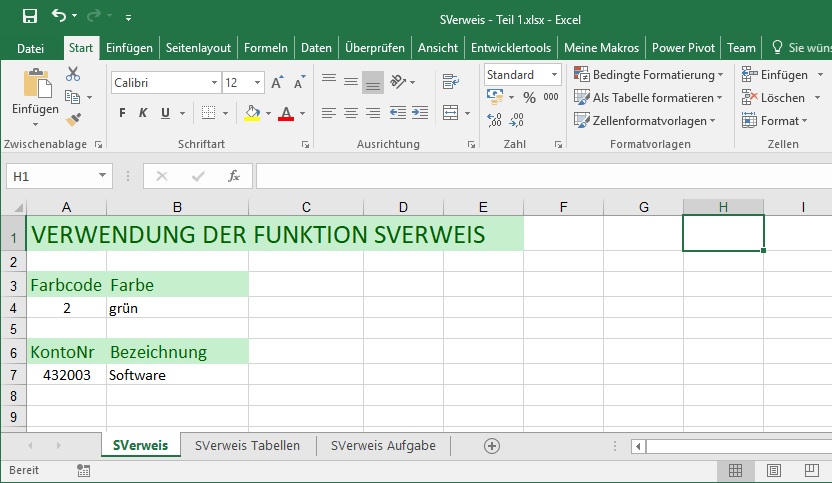Toggle italic formatting (K)
The height and width of the screenshot is (483, 832).
[143, 113]
